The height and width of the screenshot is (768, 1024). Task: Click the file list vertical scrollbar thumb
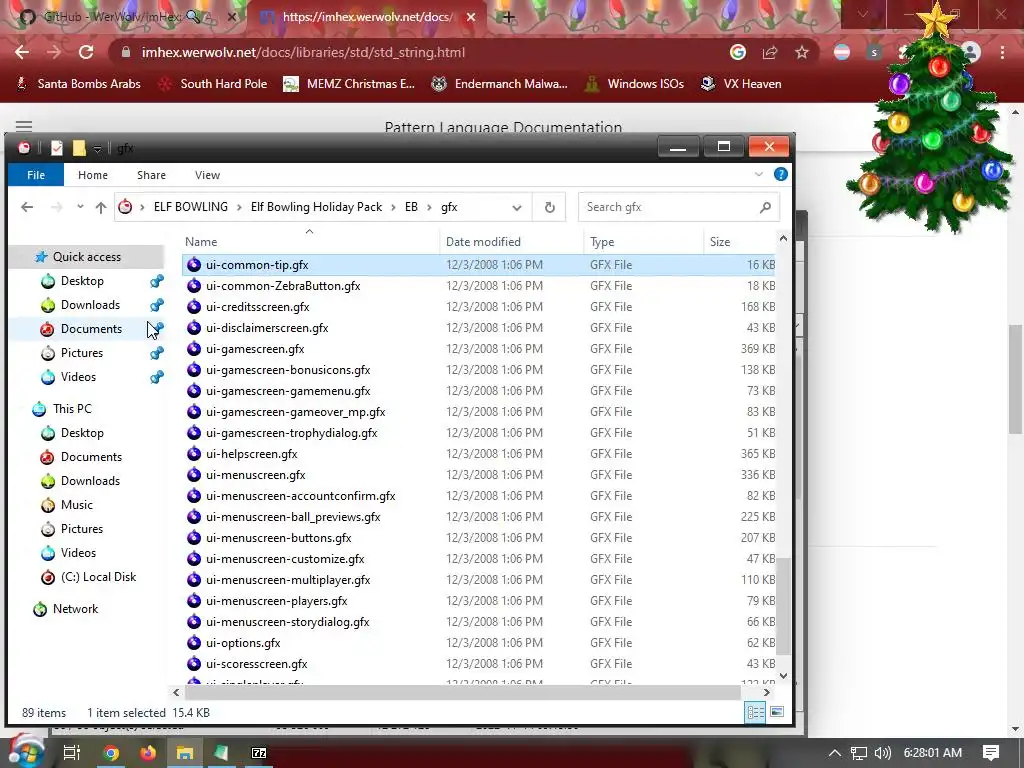784,605
